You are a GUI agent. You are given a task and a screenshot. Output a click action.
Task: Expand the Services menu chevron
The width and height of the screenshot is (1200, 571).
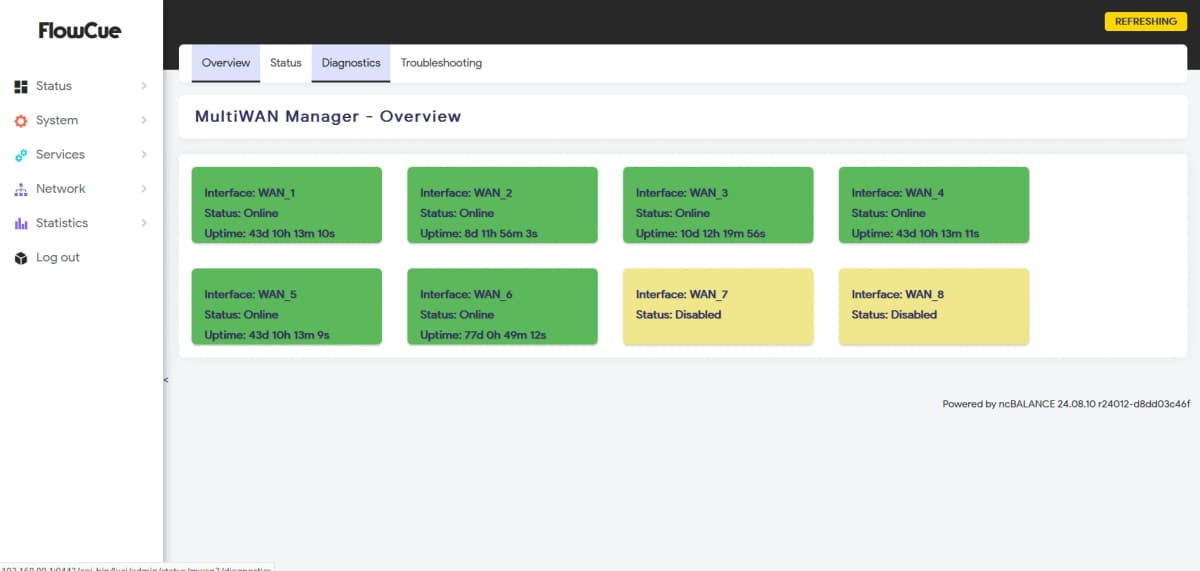pos(144,155)
